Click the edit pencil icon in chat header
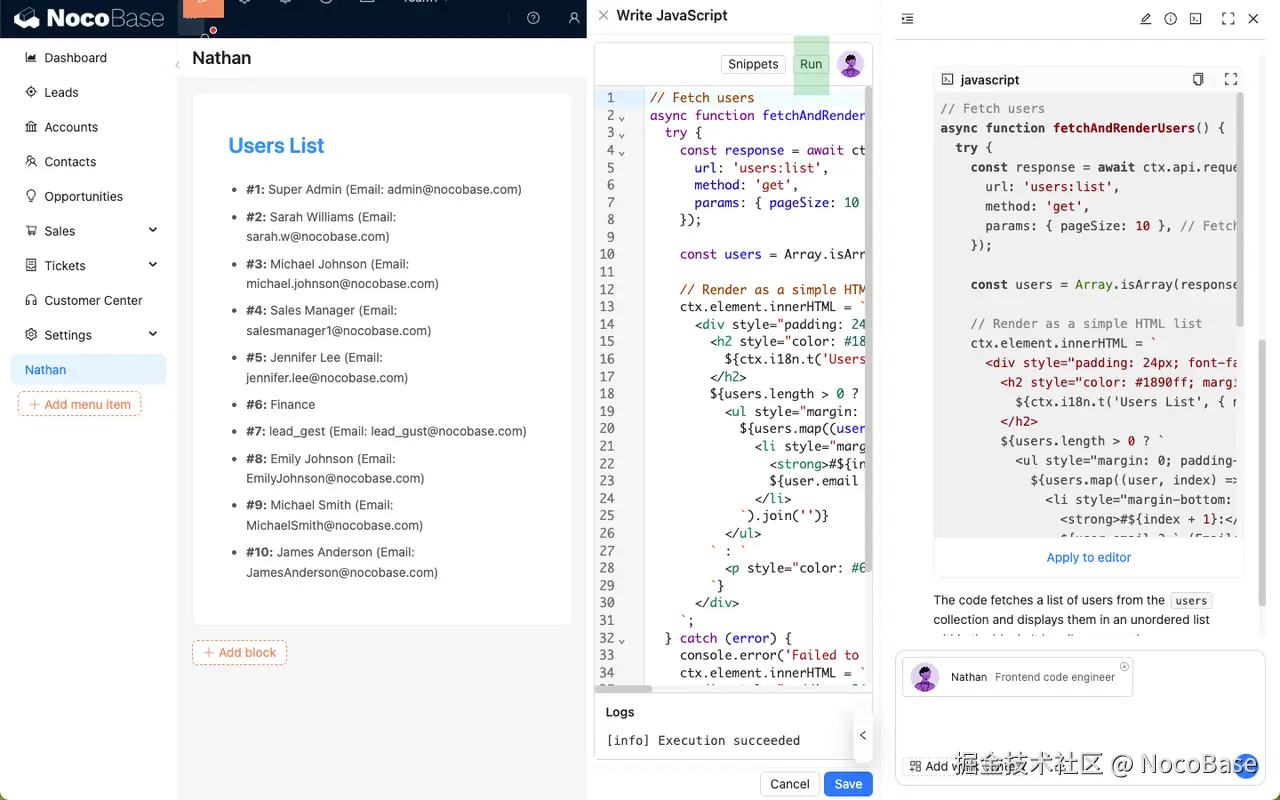The image size is (1280, 800). coord(1146,19)
